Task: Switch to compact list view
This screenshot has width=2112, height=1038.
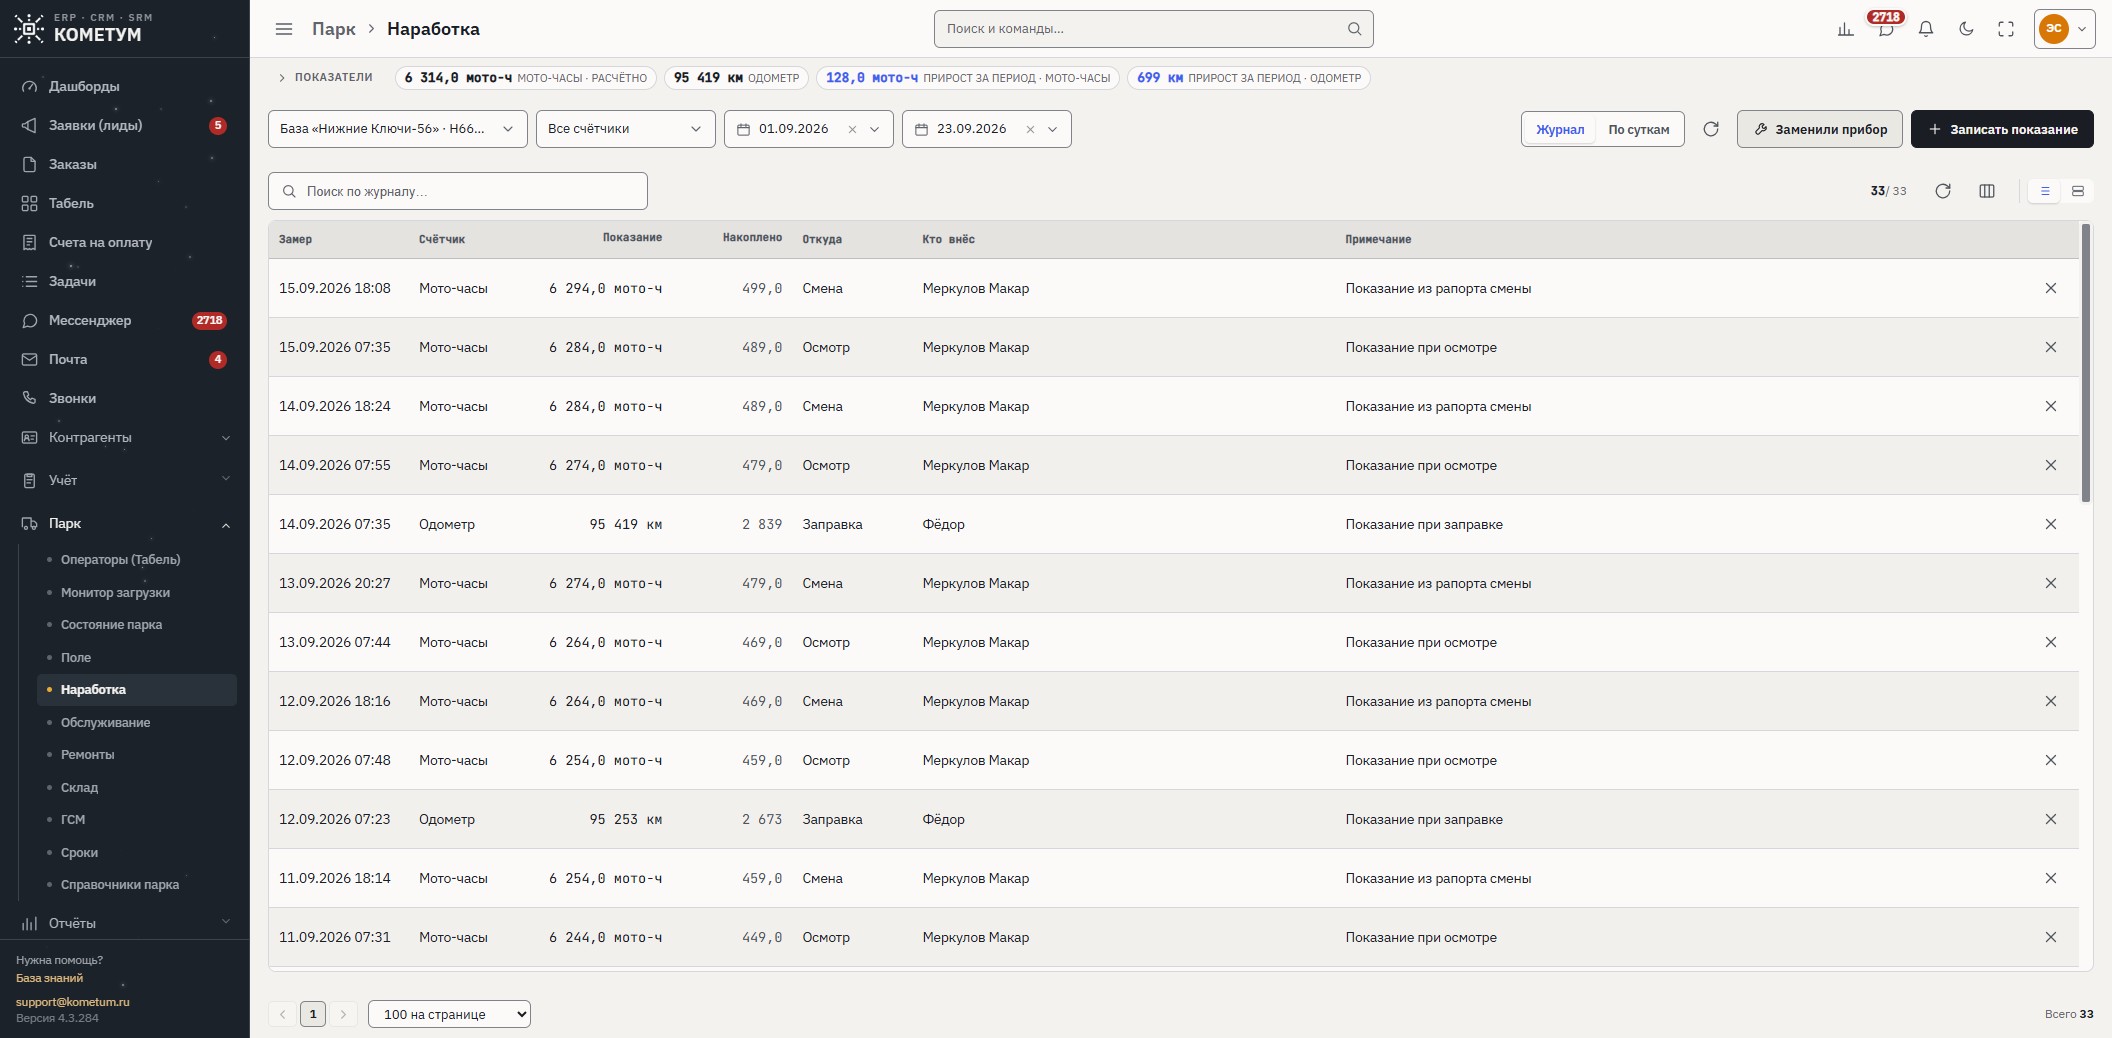Action: pyautogui.click(x=2045, y=191)
